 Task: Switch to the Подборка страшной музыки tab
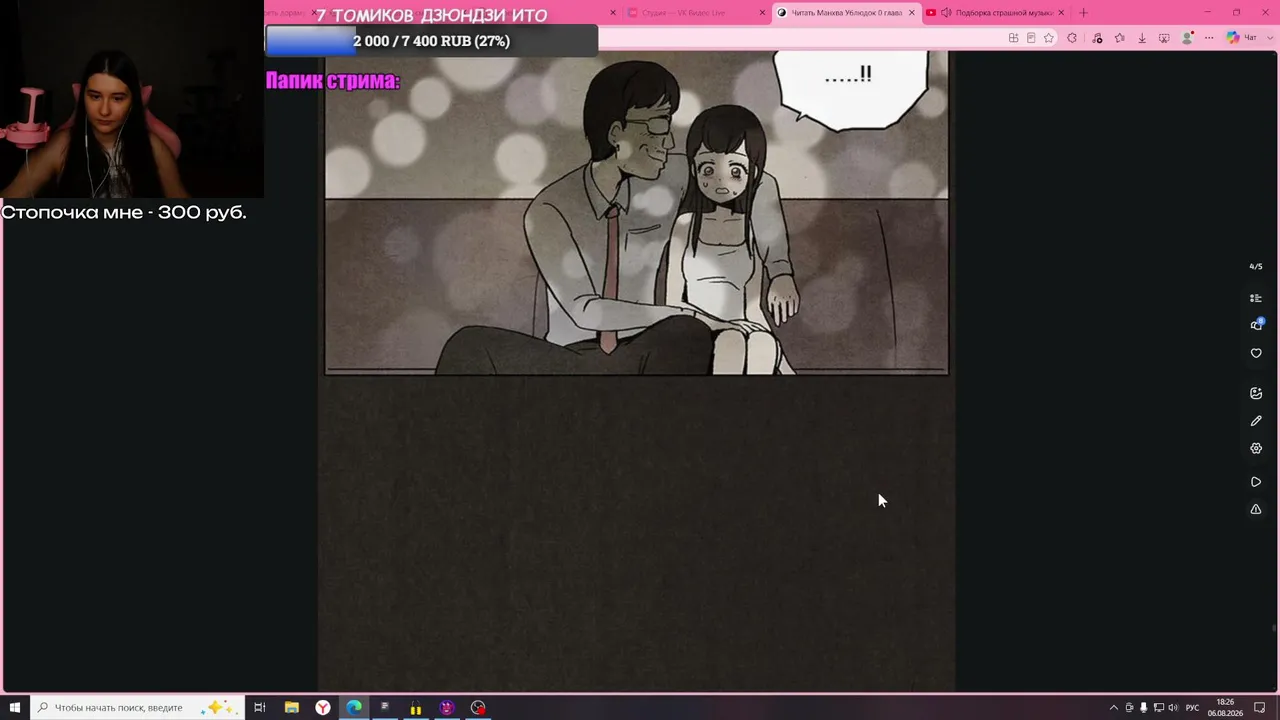pyautogui.click(x=995, y=13)
